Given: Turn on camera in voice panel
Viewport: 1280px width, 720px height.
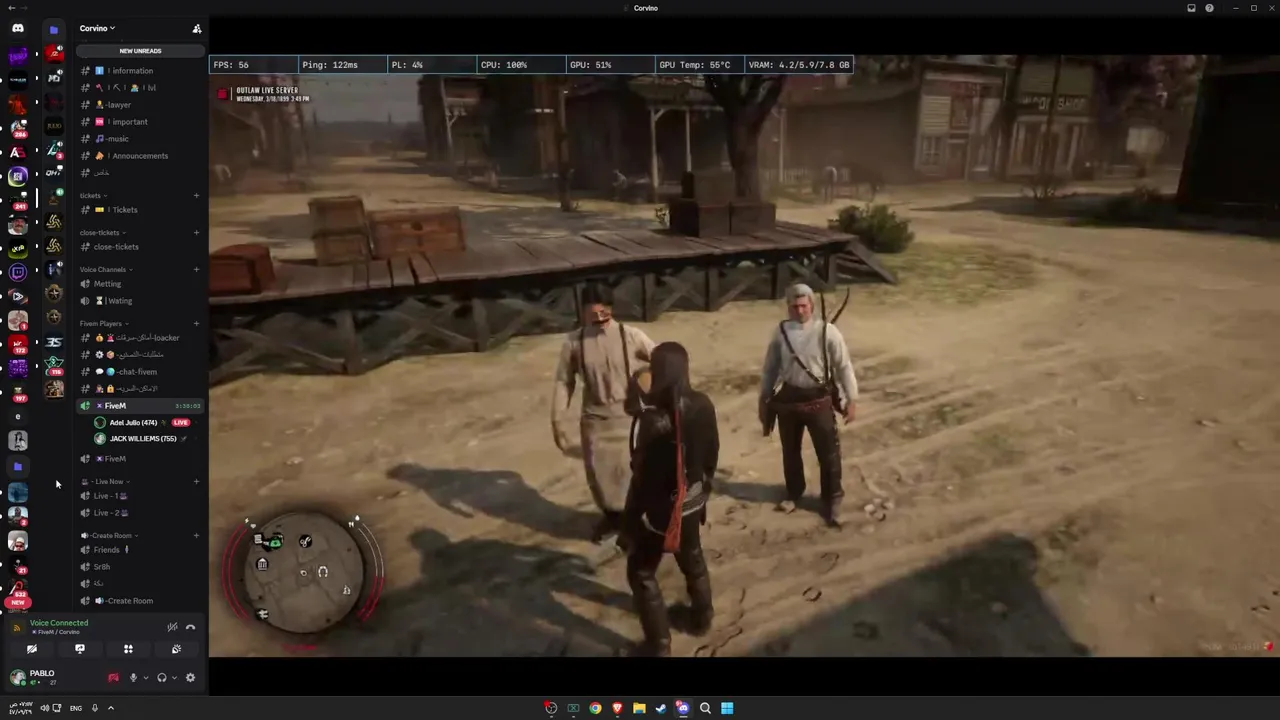Looking at the screenshot, I should tap(32, 650).
